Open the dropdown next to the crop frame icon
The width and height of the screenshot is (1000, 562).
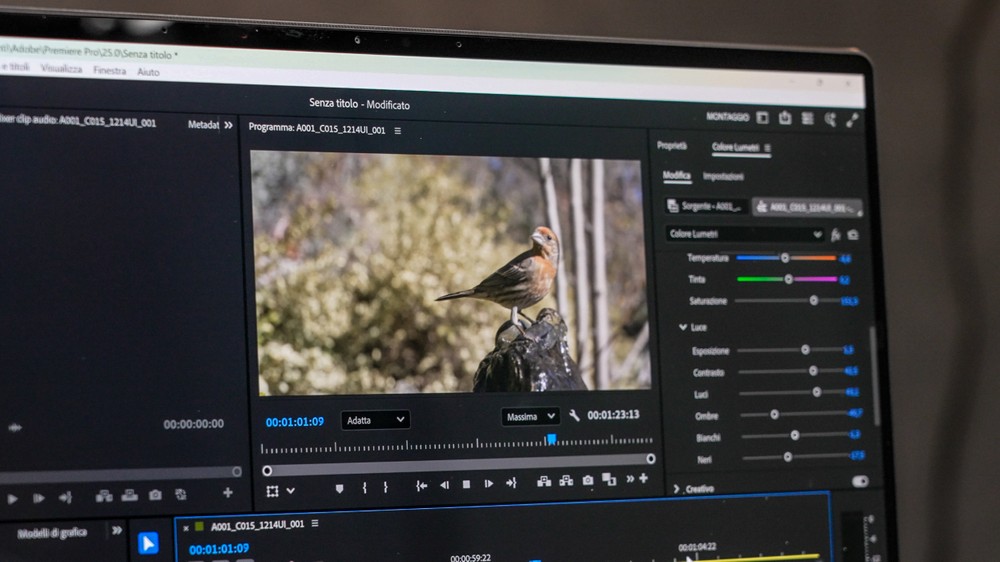291,491
